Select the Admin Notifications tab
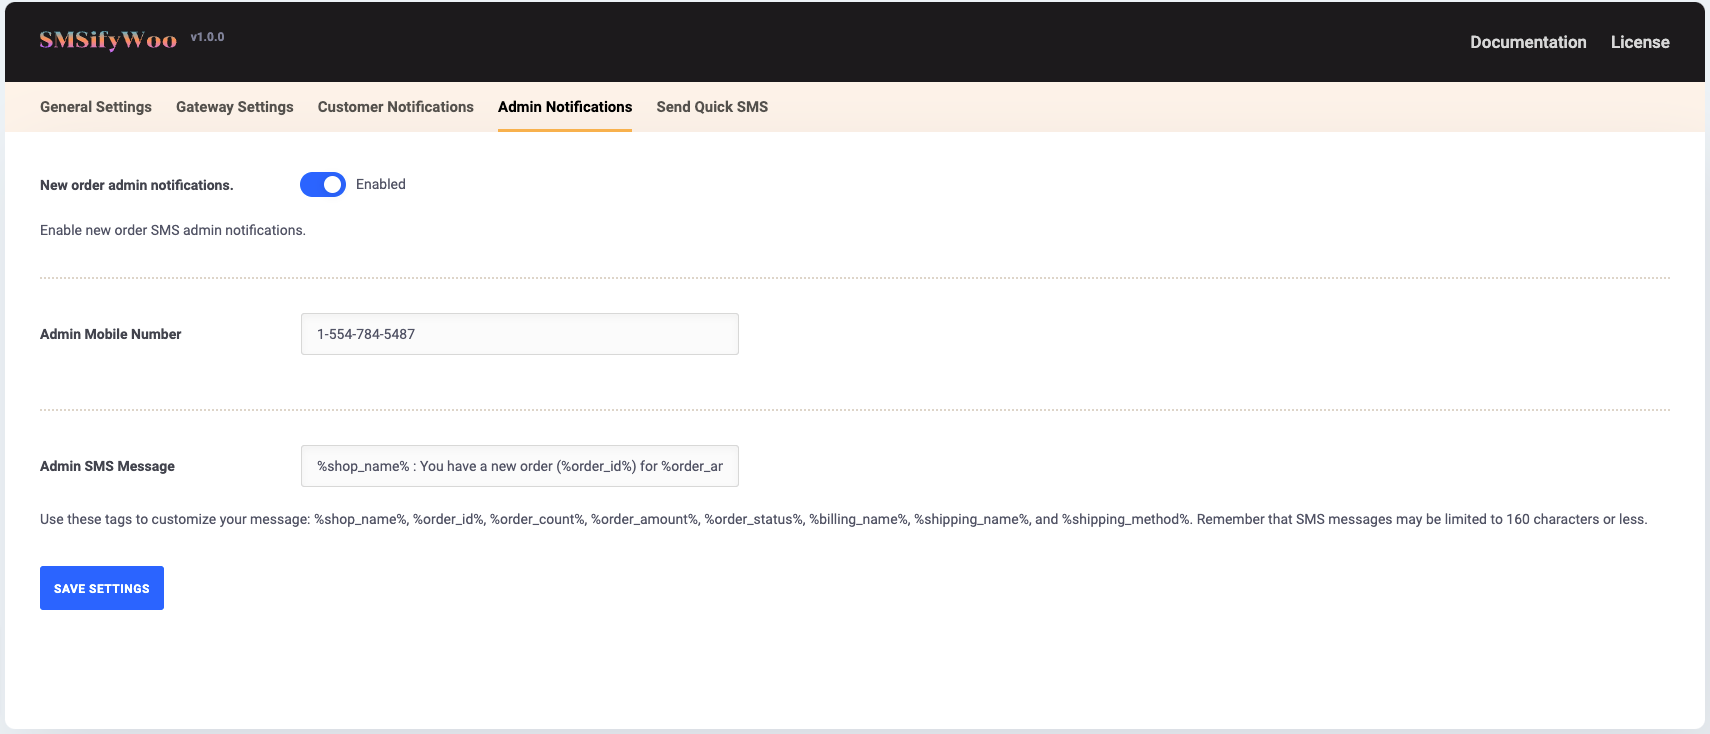The height and width of the screenshot is (734, 1710). [x=565, y=107]
